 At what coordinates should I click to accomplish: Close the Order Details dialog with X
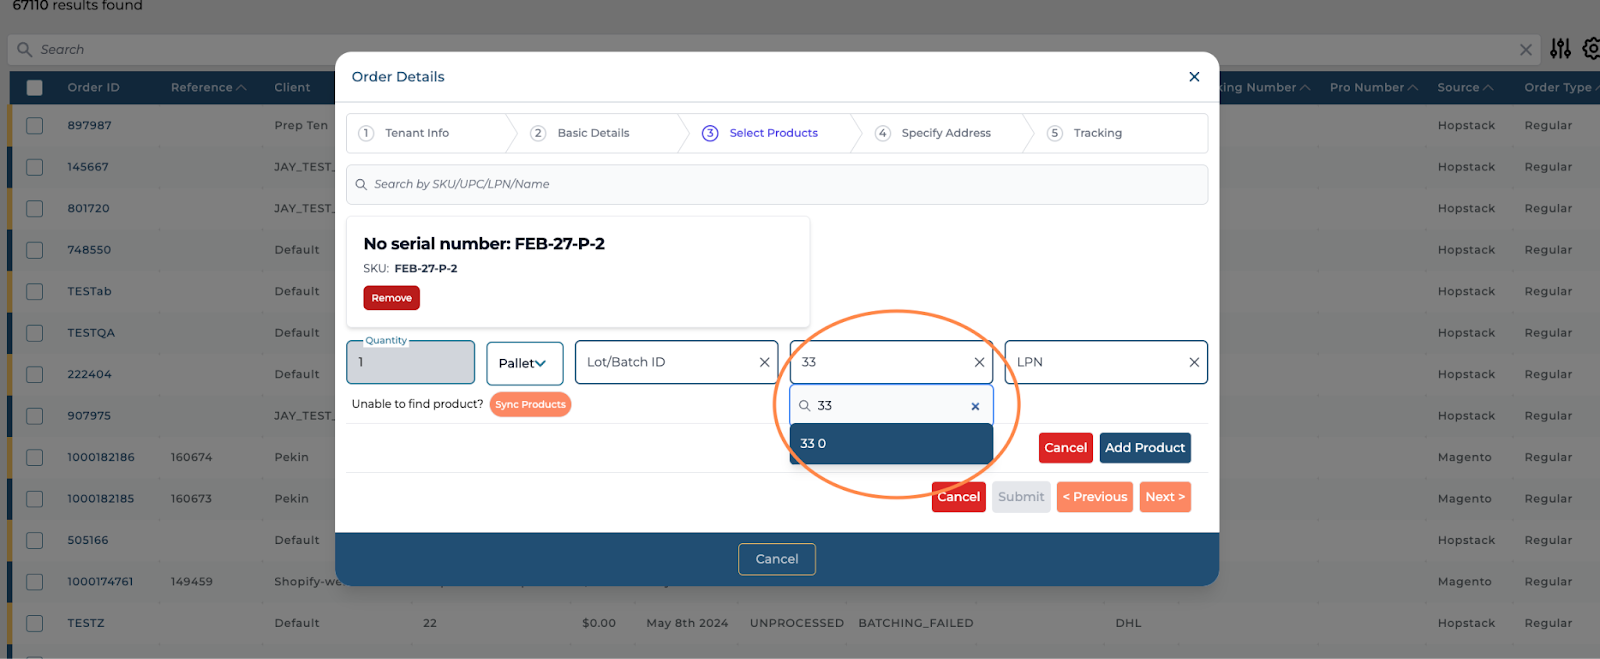(1193, 77)
